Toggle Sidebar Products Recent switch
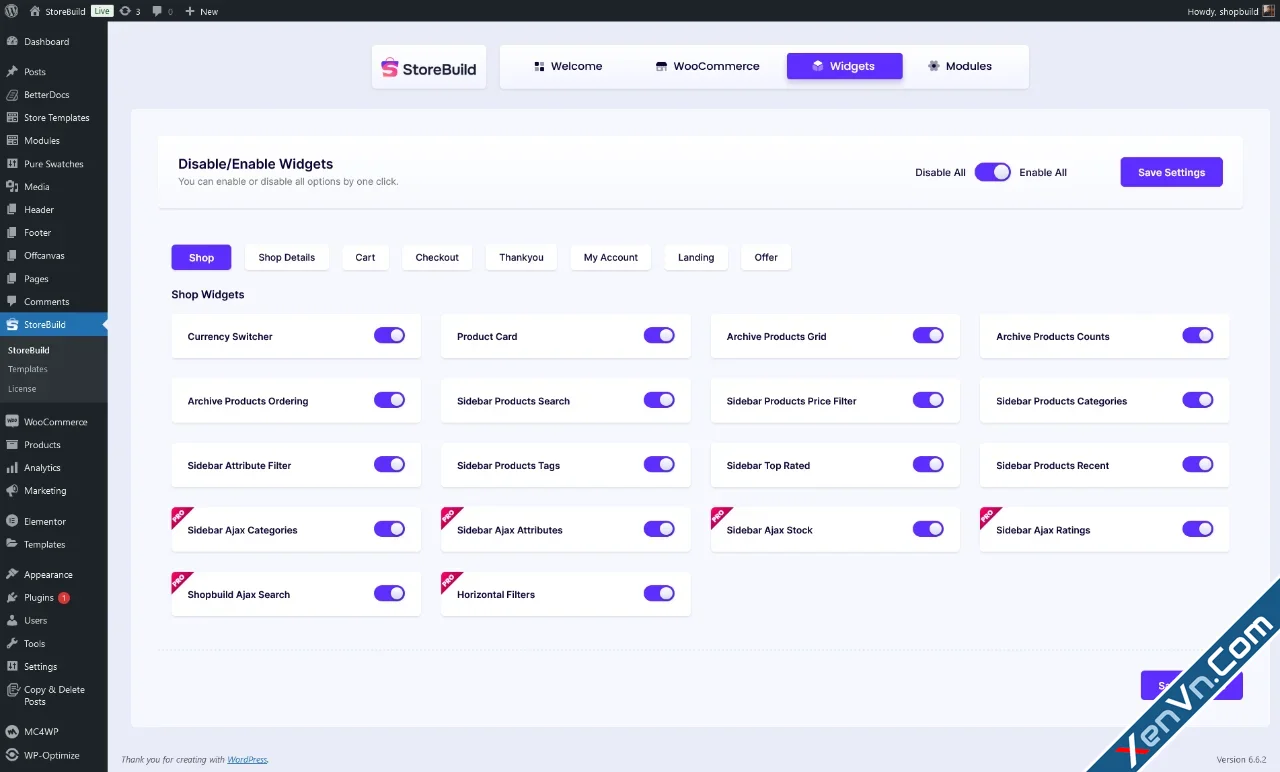1280x772 pixels. coord(1198,465)
